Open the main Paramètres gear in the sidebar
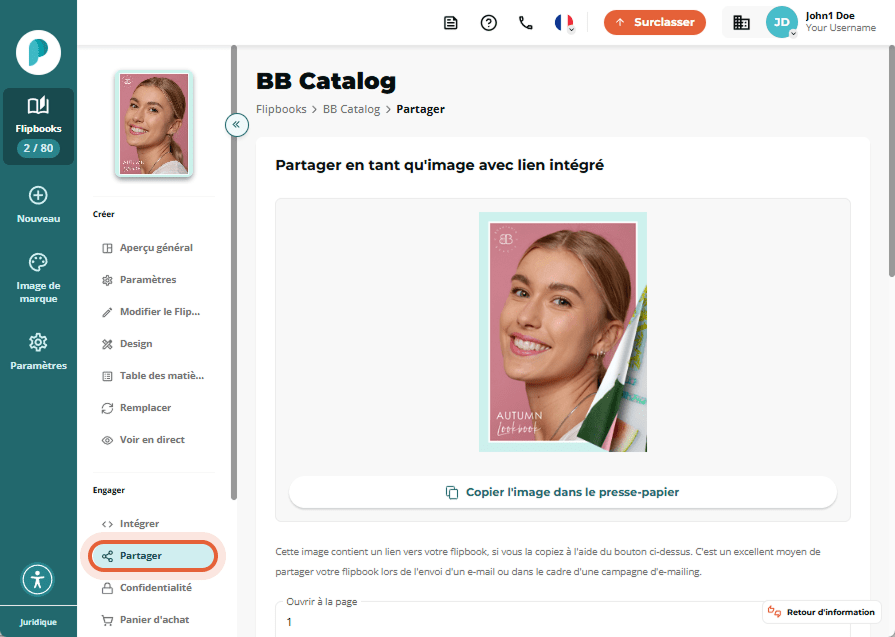The image size is (895, 637). tap(38, 352)
